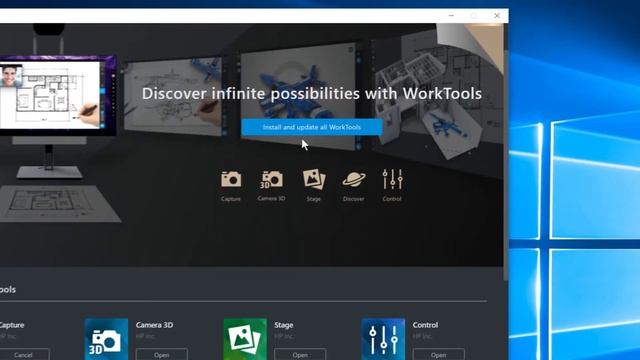Open the Control blue app tile
The width and height of the screenshot is (640, 360).
pyautogui.click(x=383, y=339)
